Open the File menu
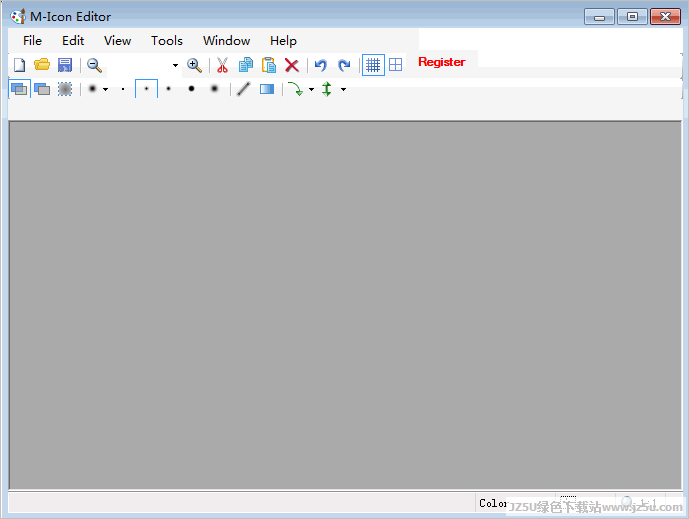The image size is (689, 519). (33, 41)
